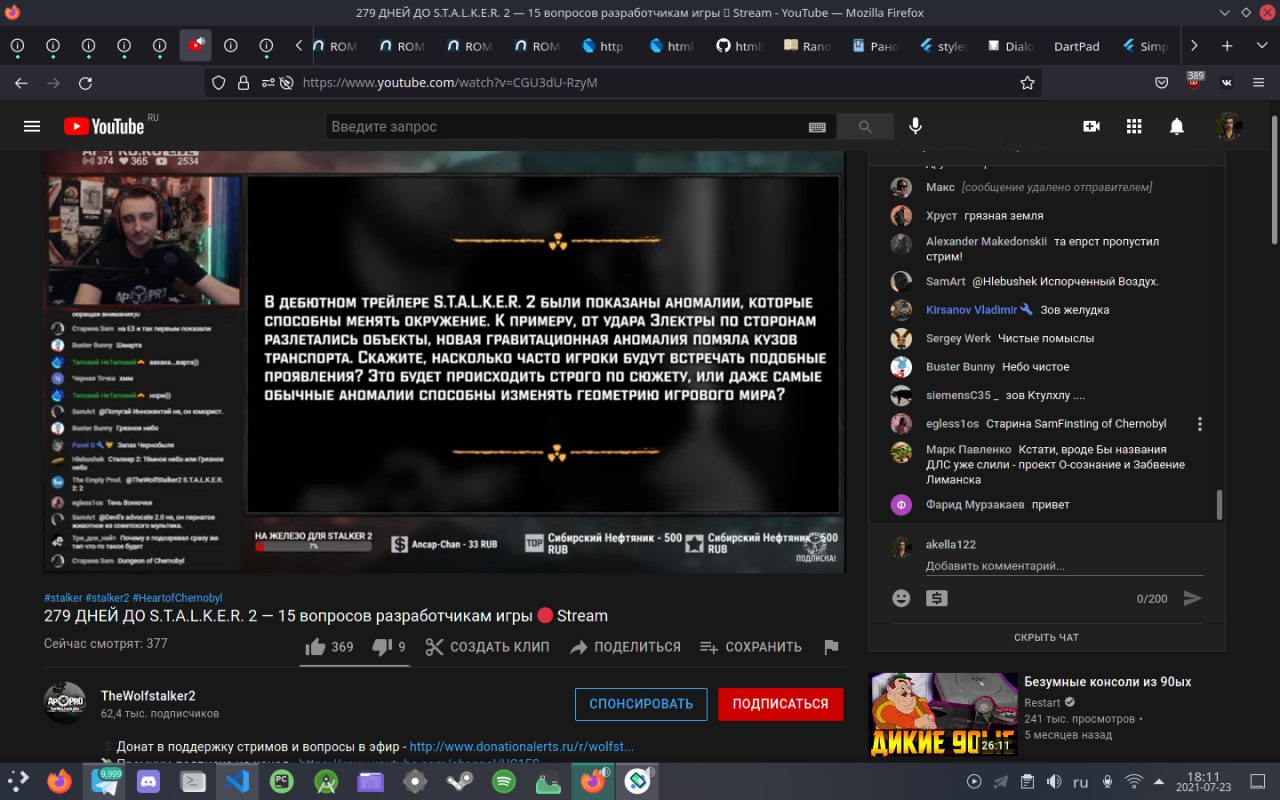Open options for egless1os chat message

point(1200,424)
